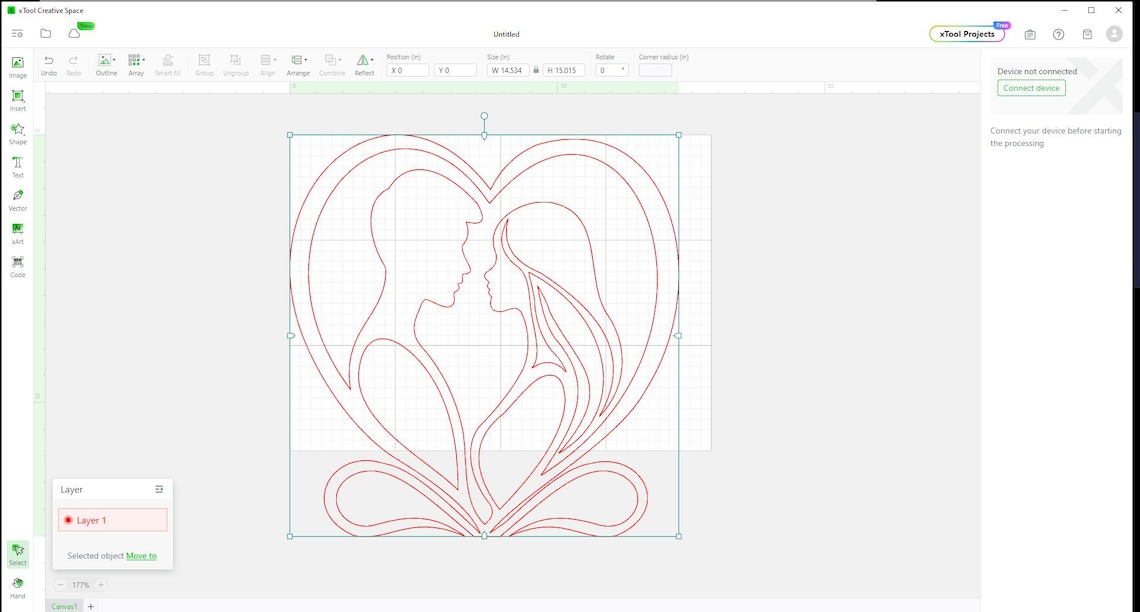Image resolution: width=1140 pixels, height=612 pixels.
Task: Click the Connect device button
Action: pos(1031,88)
